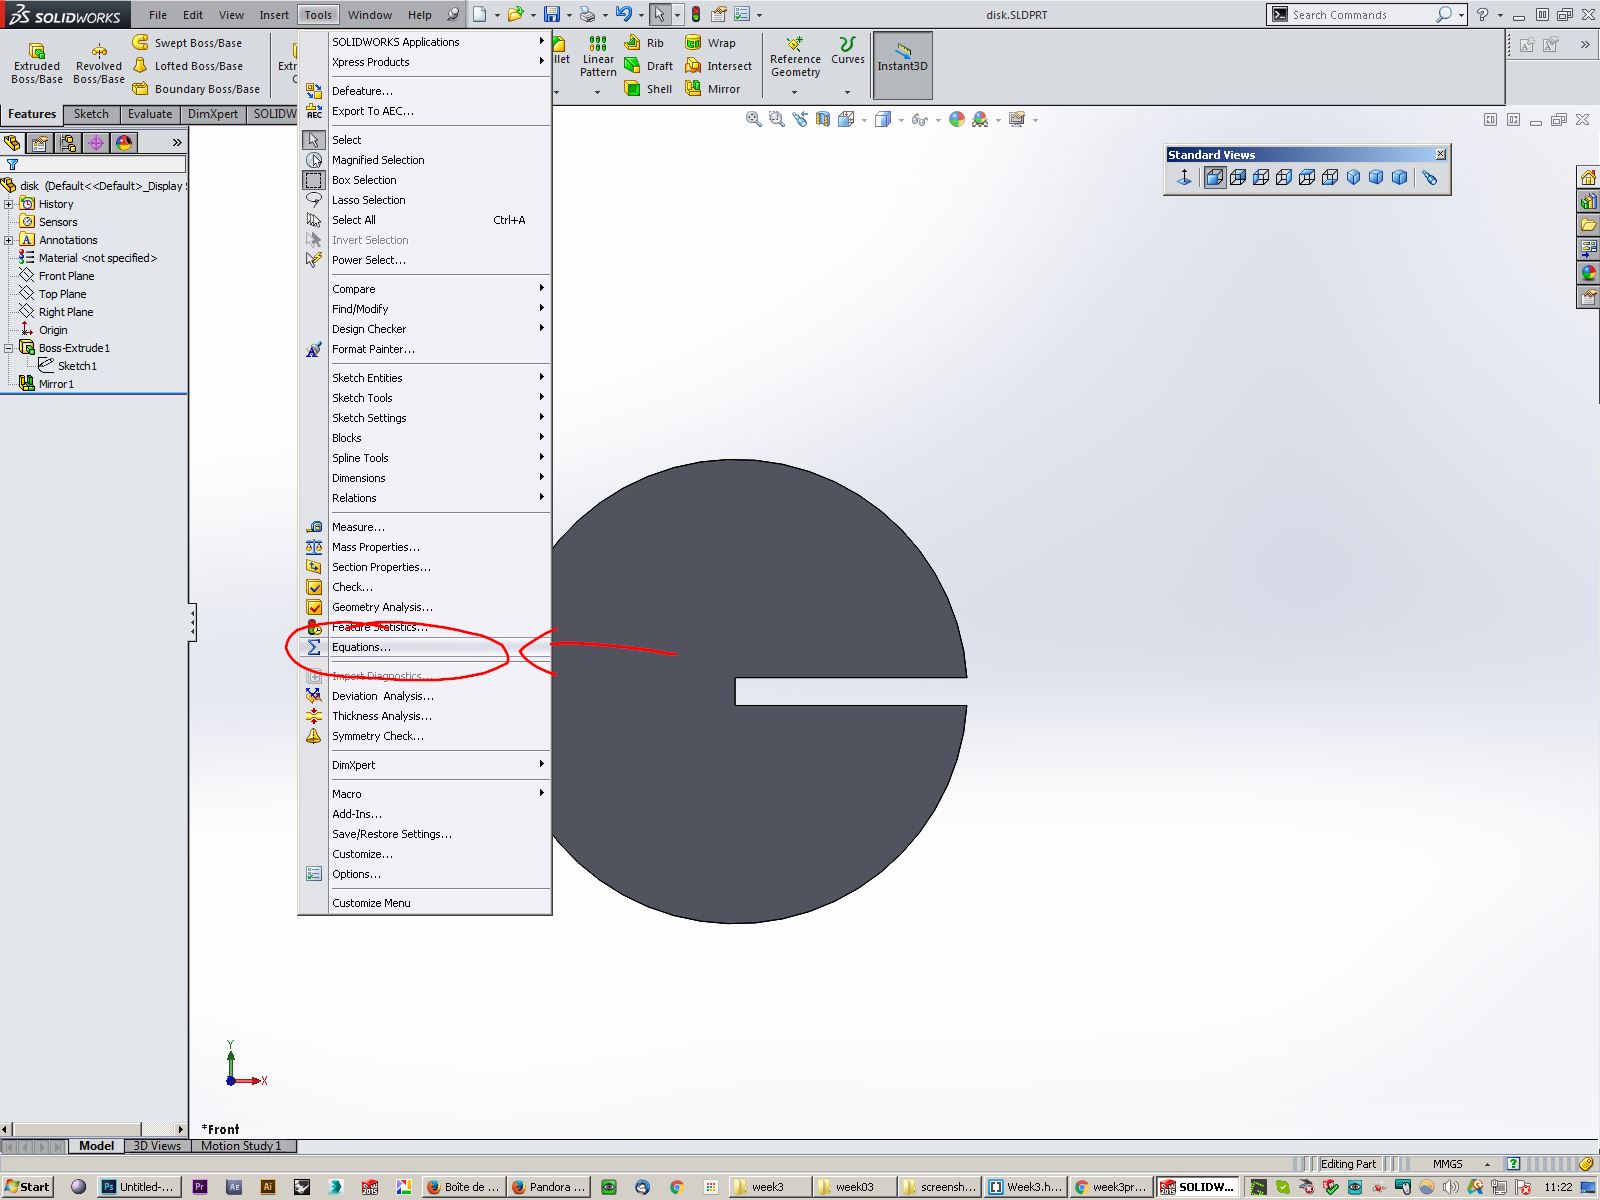The image size is (1600, 1200).
Task: Click the feature tree filter field
Action: [103, 164]
